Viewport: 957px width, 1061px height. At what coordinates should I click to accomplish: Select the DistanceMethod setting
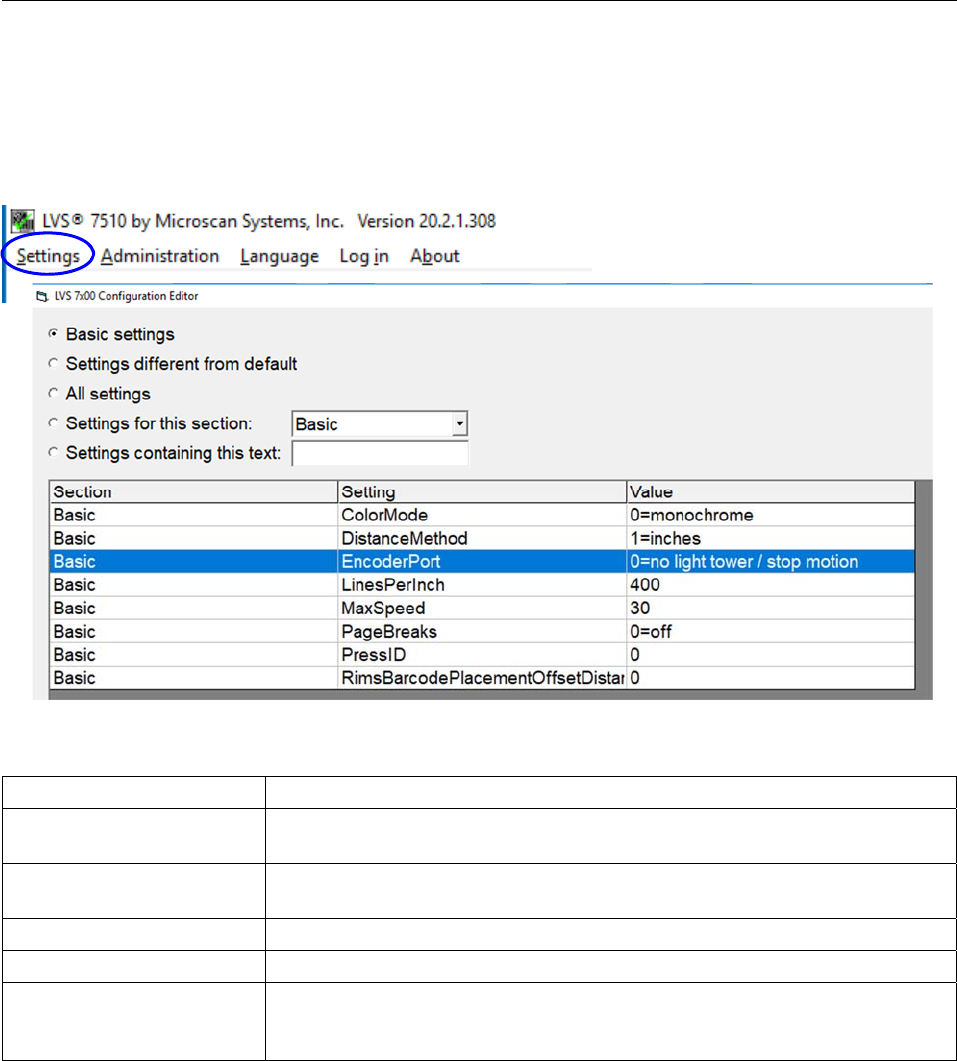point(482,539)
